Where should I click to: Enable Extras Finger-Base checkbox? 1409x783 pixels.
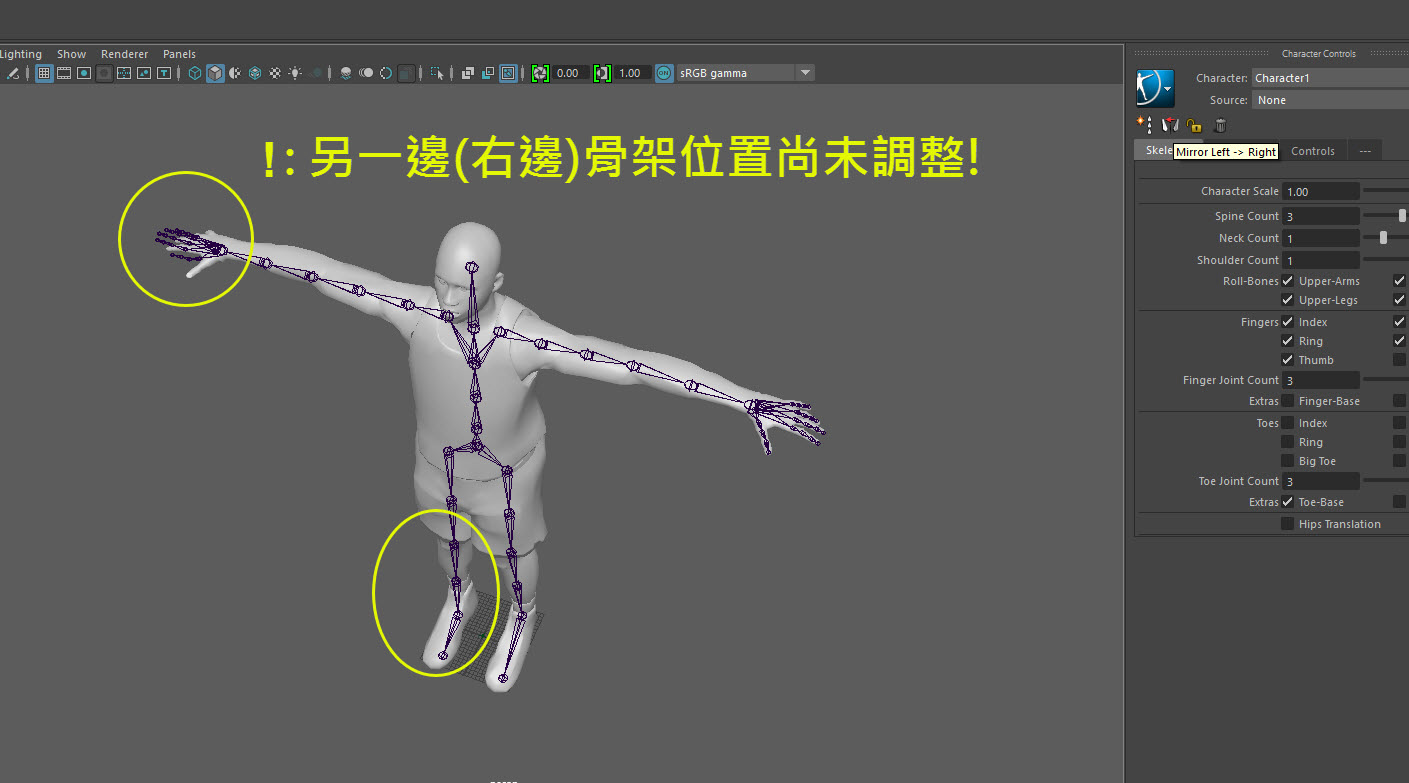[1288, 401]
